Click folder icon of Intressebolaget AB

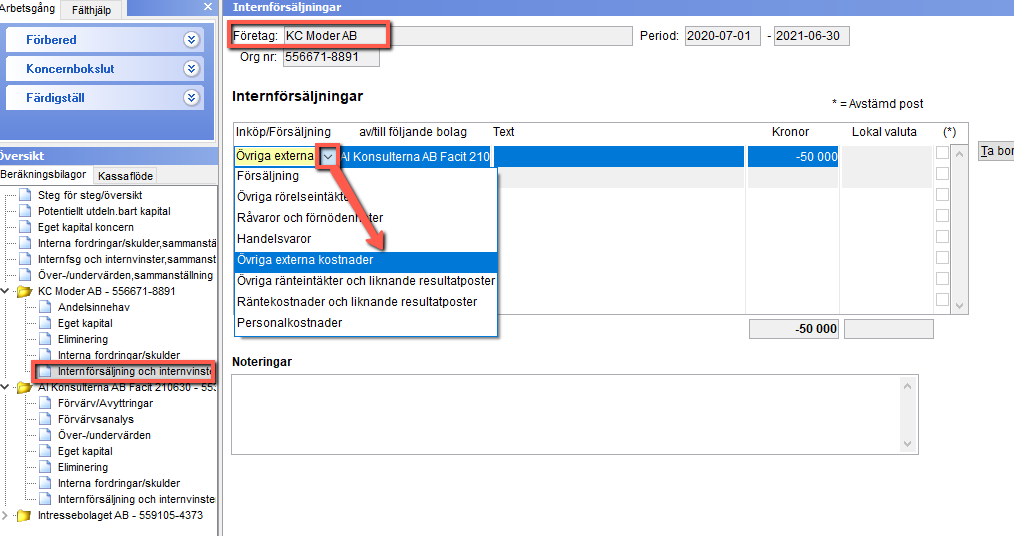coord(25,515)
